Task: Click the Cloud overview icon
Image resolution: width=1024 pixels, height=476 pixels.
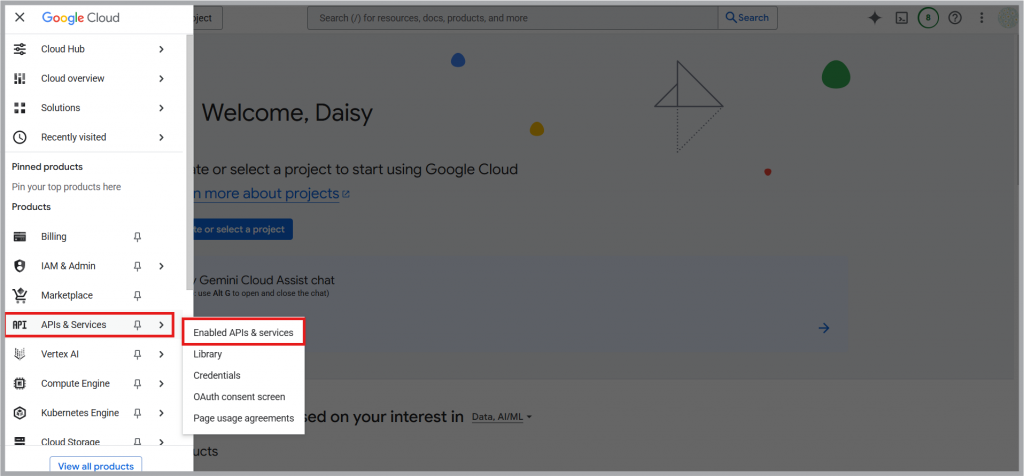Action: (20, 78)
